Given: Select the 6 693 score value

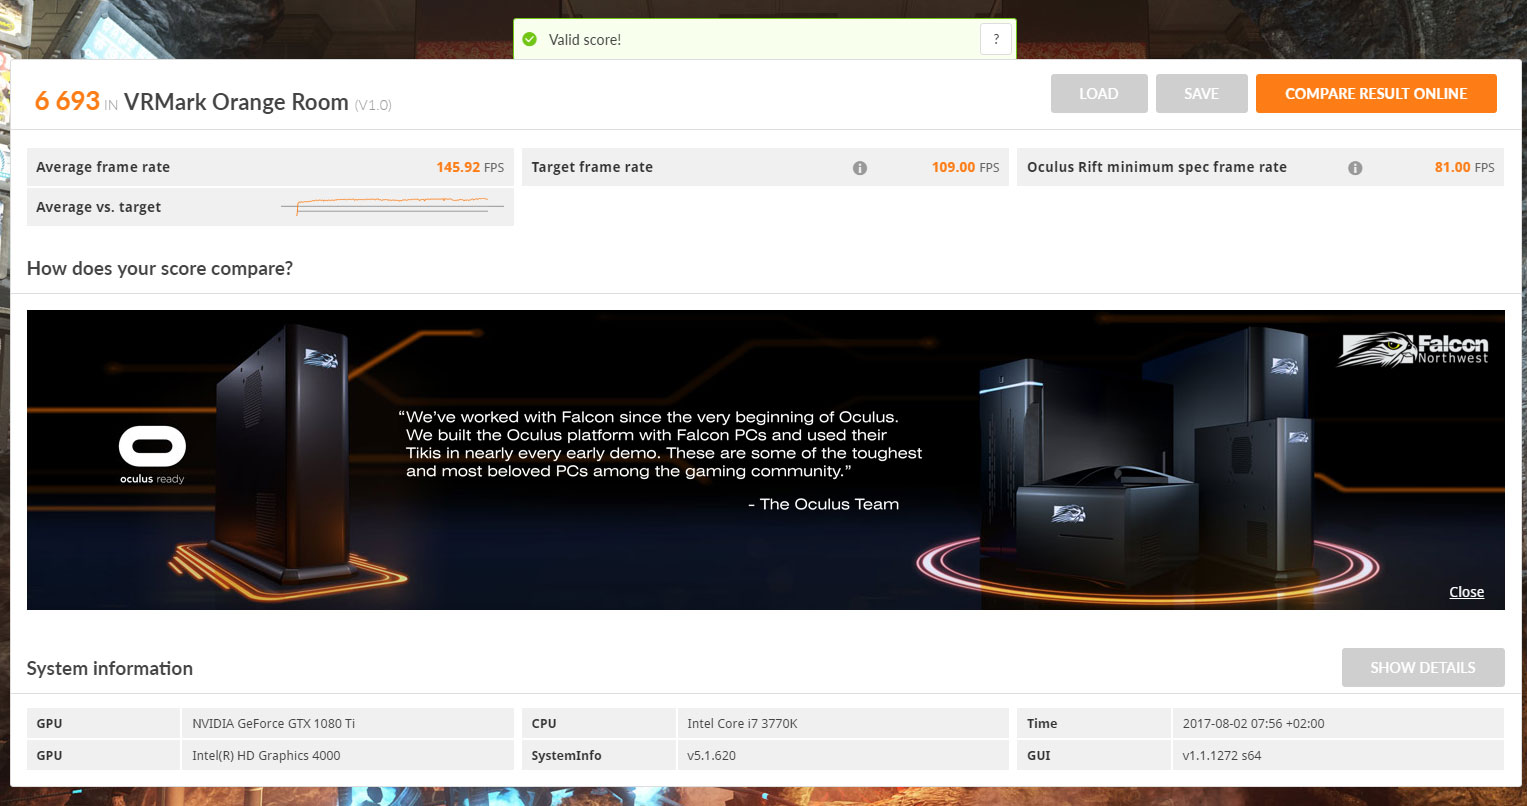Looking at the screenshot, I should (x=67, y=101).
